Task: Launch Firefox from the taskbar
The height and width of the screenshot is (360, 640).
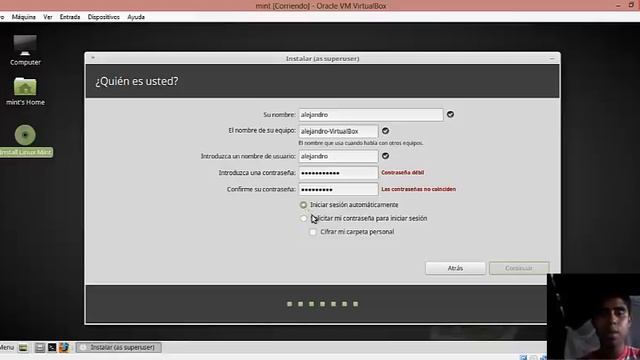Action: (64, 347)
